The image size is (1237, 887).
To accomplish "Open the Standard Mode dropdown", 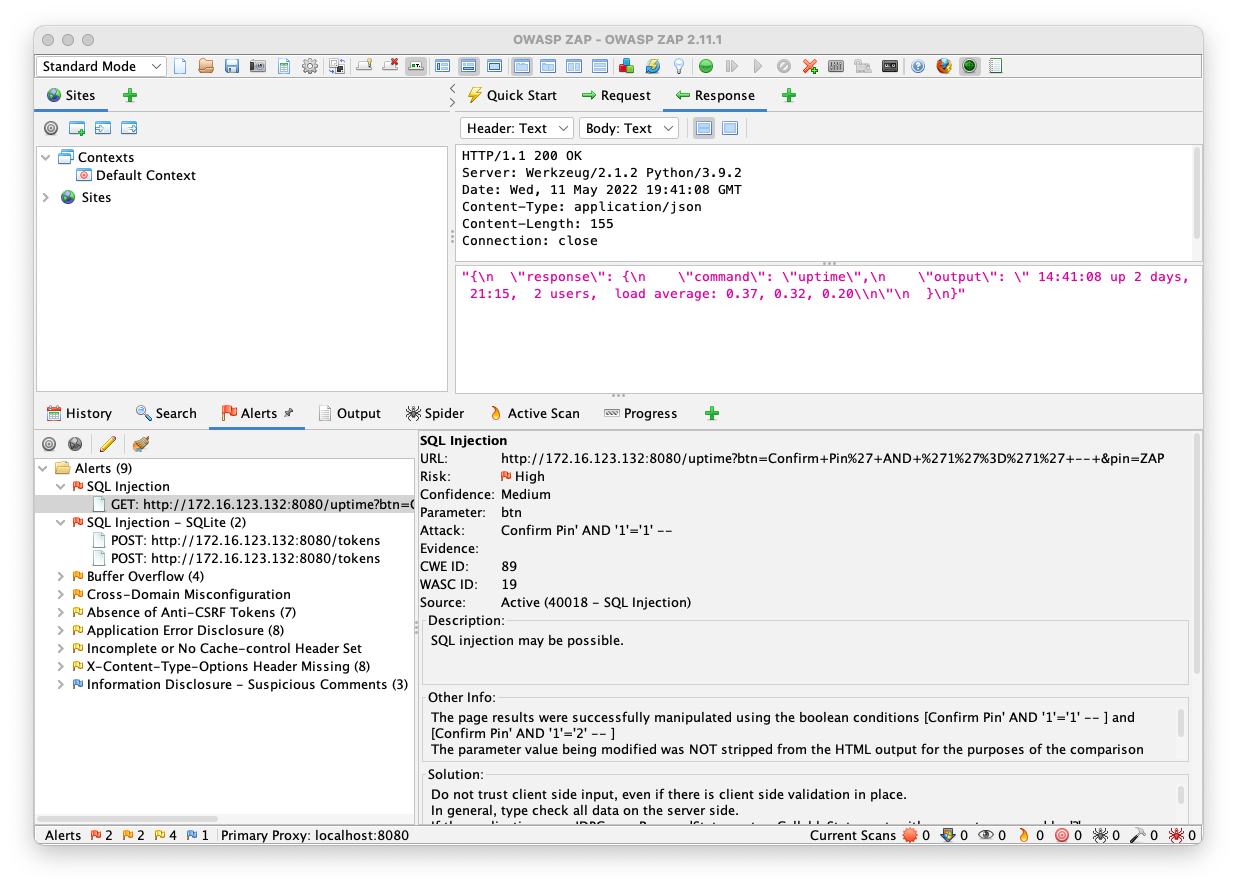I will coord(102,67).
